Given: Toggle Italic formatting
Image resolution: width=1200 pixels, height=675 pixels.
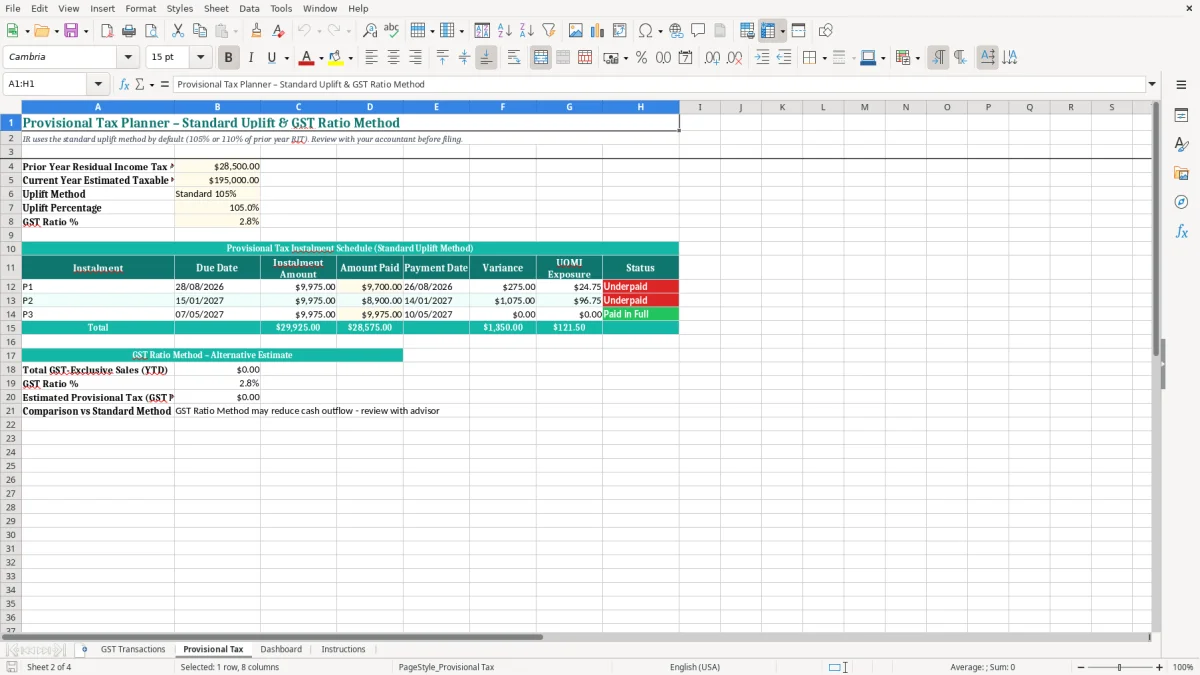Looking at the screenshot, I should [251, 58].
